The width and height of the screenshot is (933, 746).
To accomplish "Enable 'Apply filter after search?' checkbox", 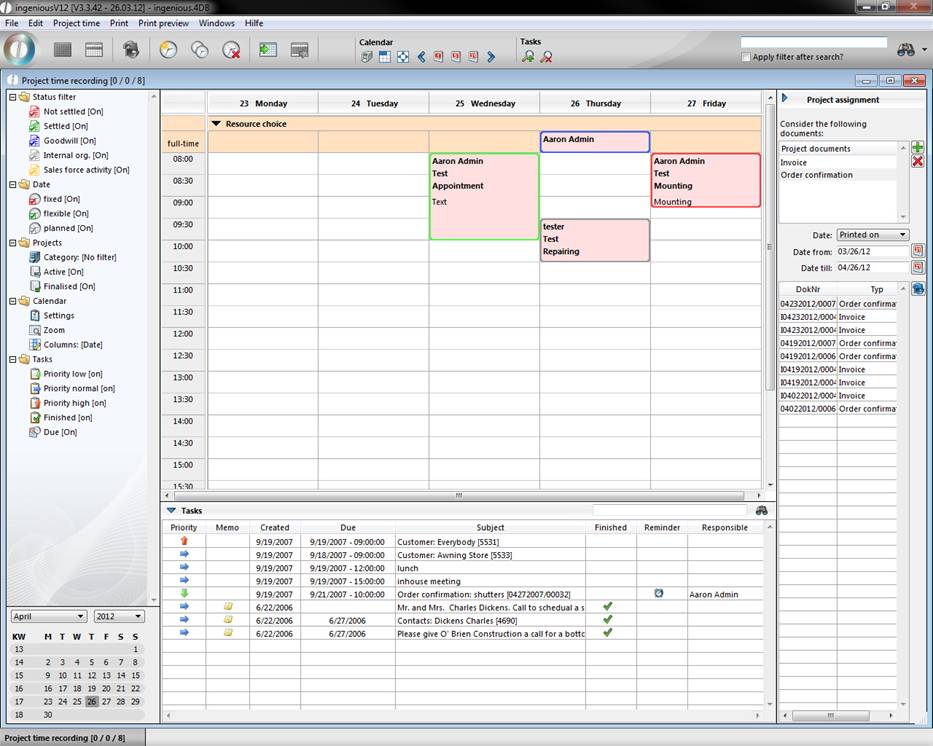I will coord(746,57).
